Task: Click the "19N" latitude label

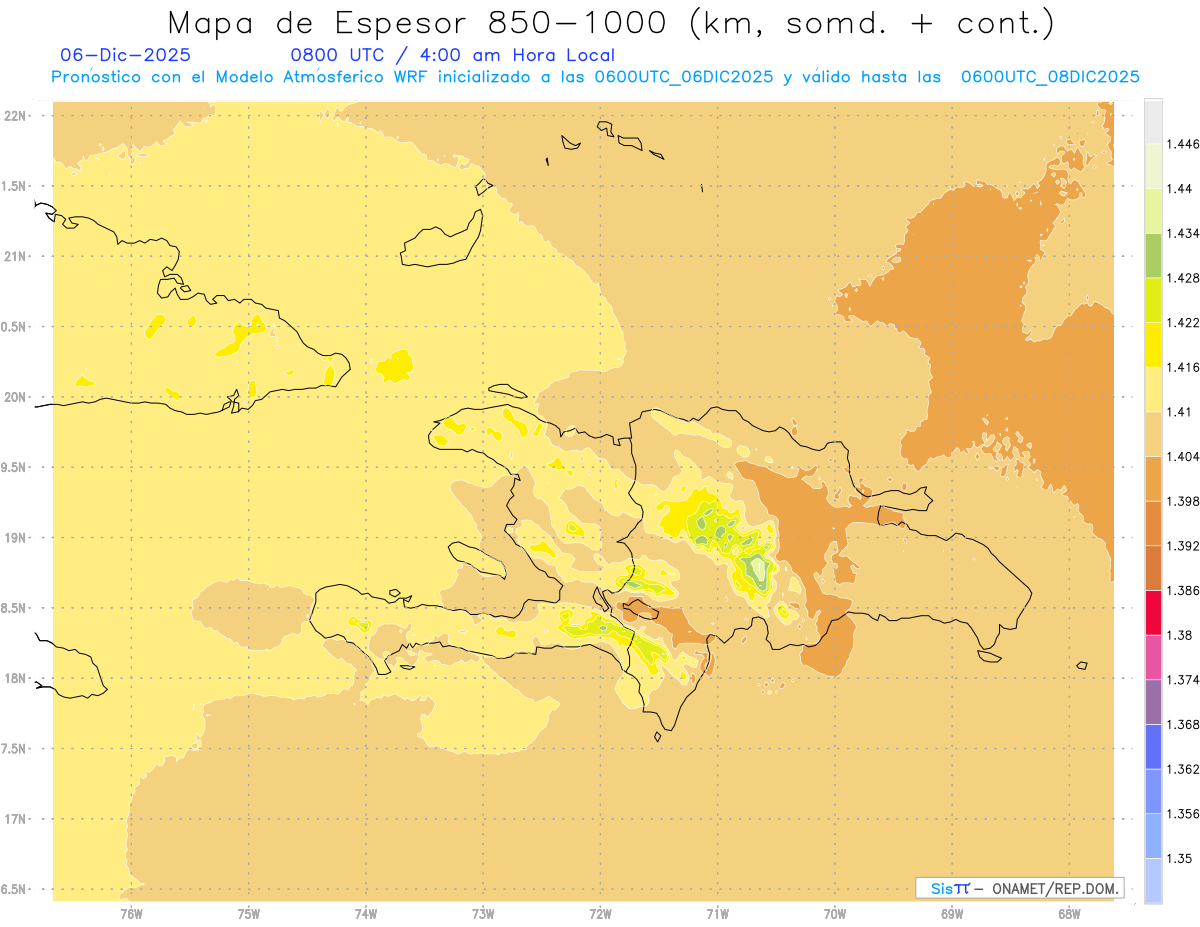Action: tap(16, 538)
